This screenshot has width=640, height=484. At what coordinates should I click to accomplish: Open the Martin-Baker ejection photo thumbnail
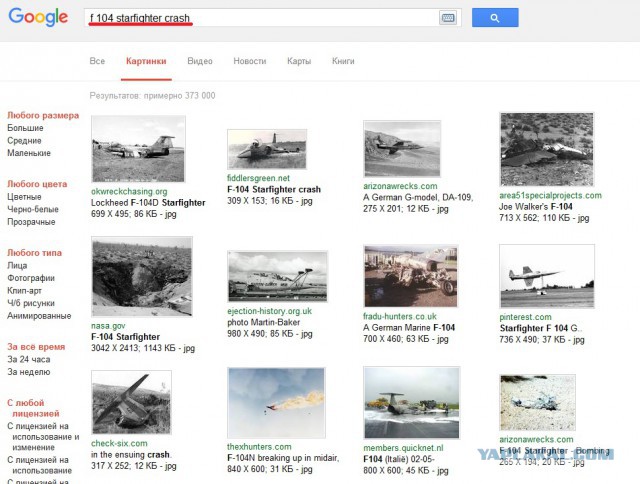278,276
